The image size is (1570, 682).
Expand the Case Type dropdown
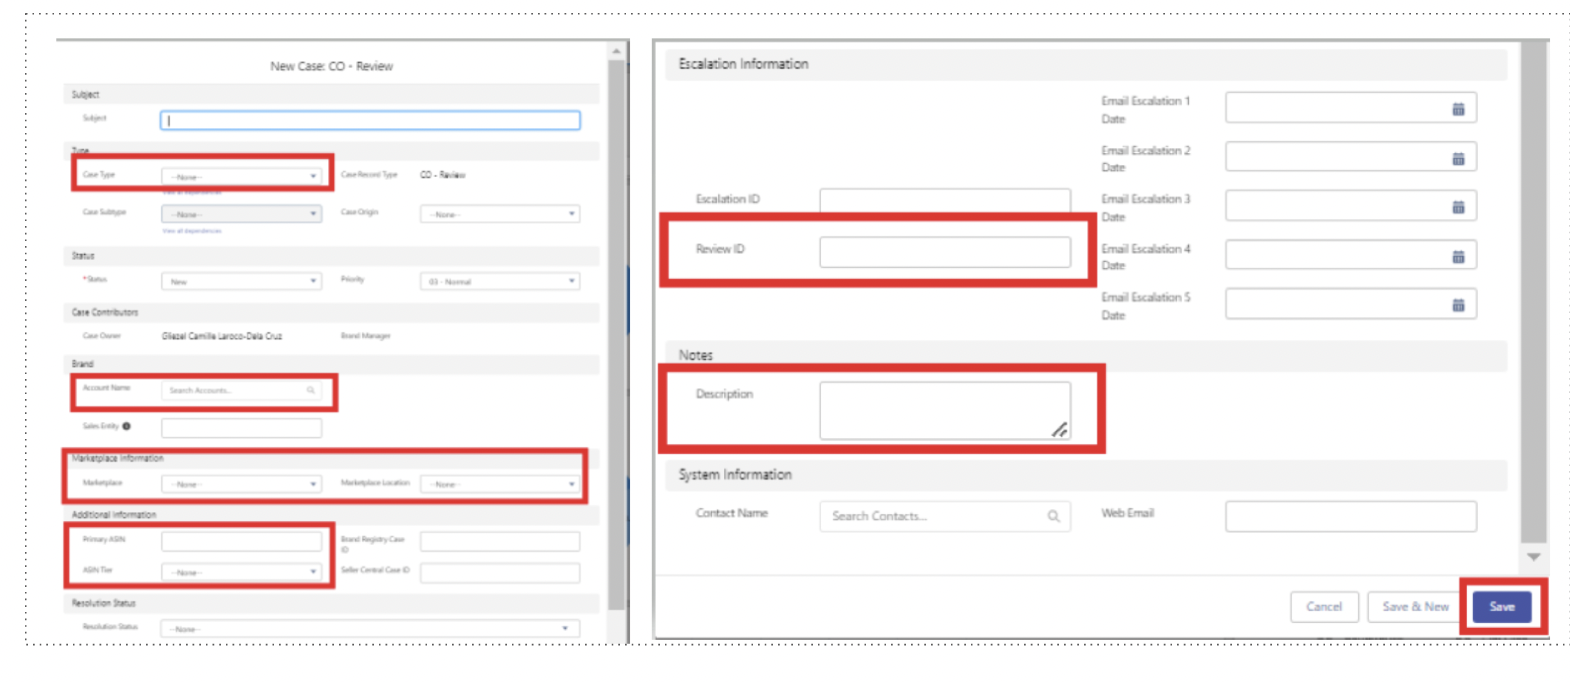[241, 176]
